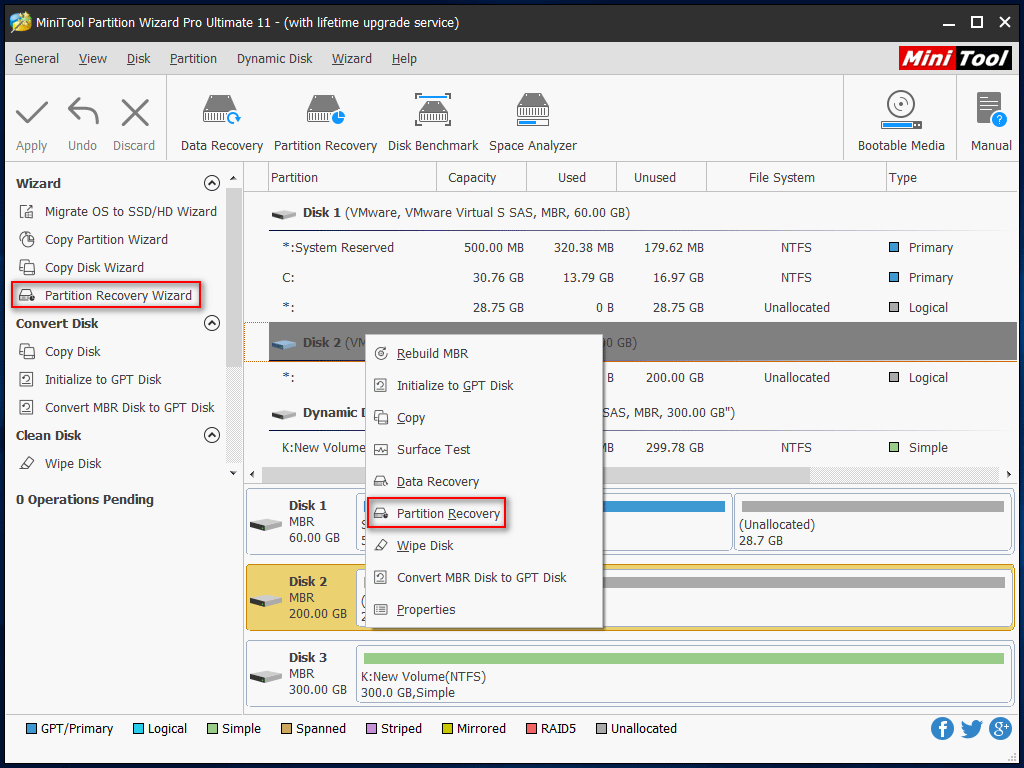The height and width of the screenshot is (768, 1024).
Task: Collapse the Convert Disk section
Action: point(212,323)
